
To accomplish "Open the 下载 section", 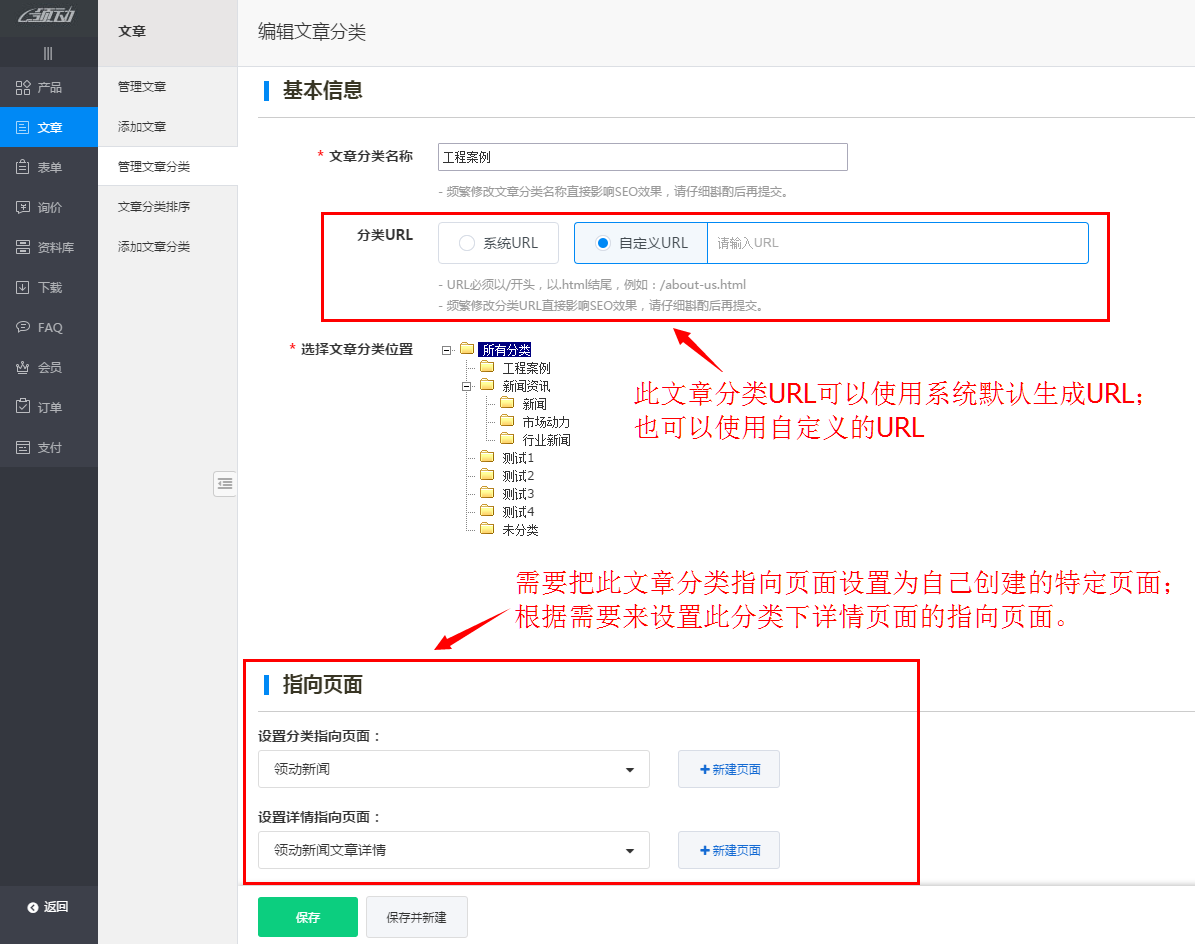I will [48, 287].
